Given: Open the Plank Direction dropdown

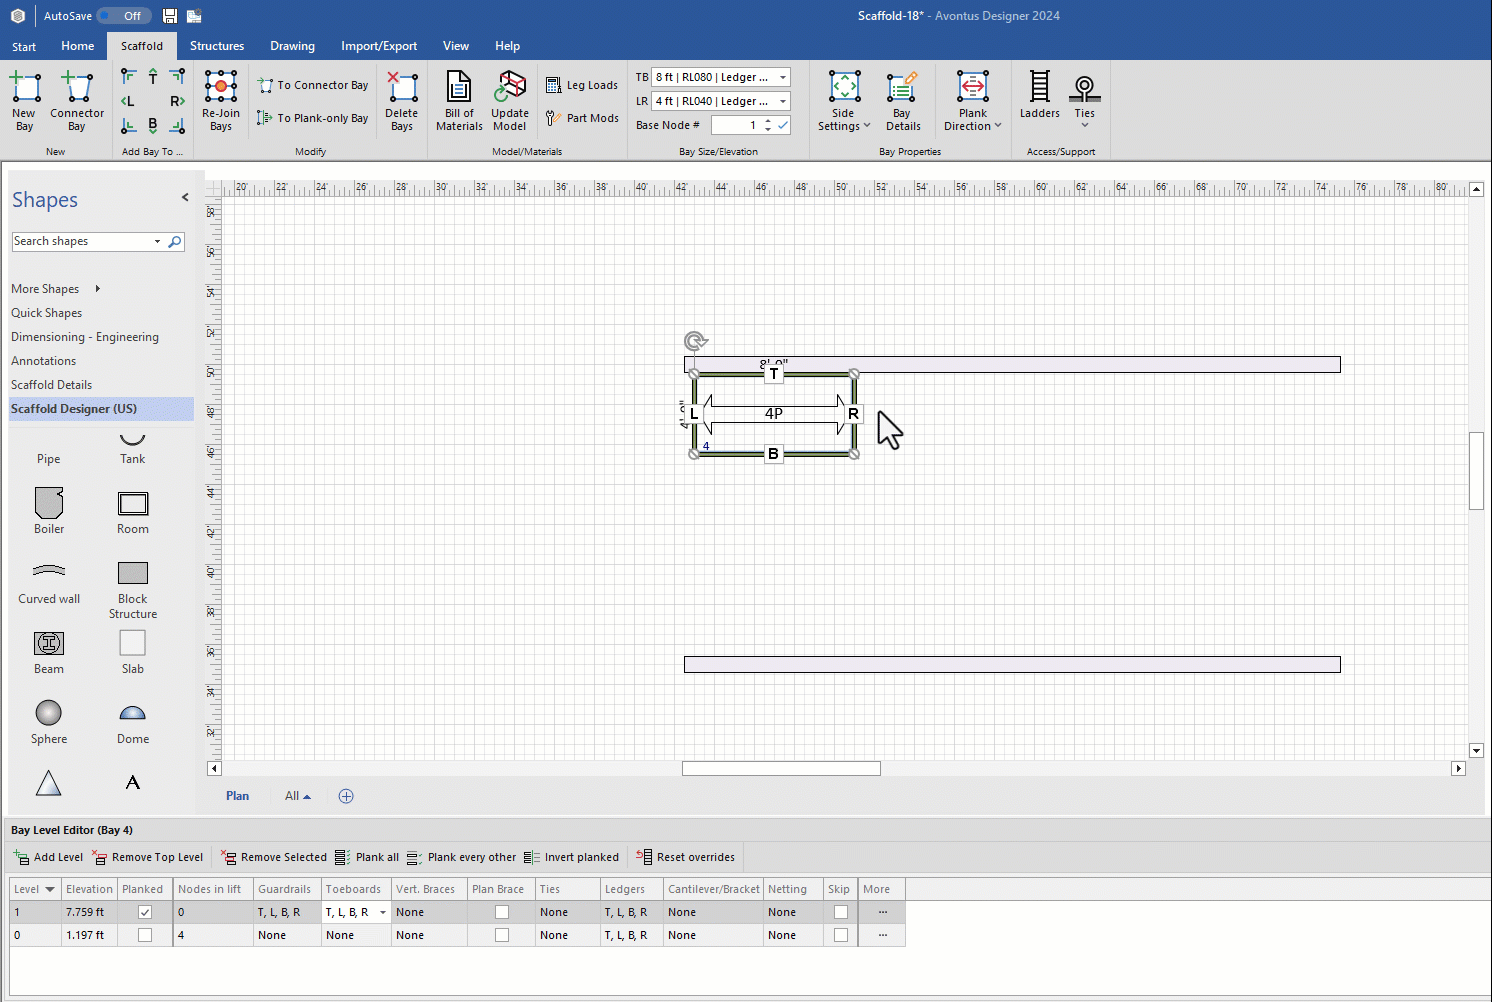Looking at the screenshot, I should point(972,100).
